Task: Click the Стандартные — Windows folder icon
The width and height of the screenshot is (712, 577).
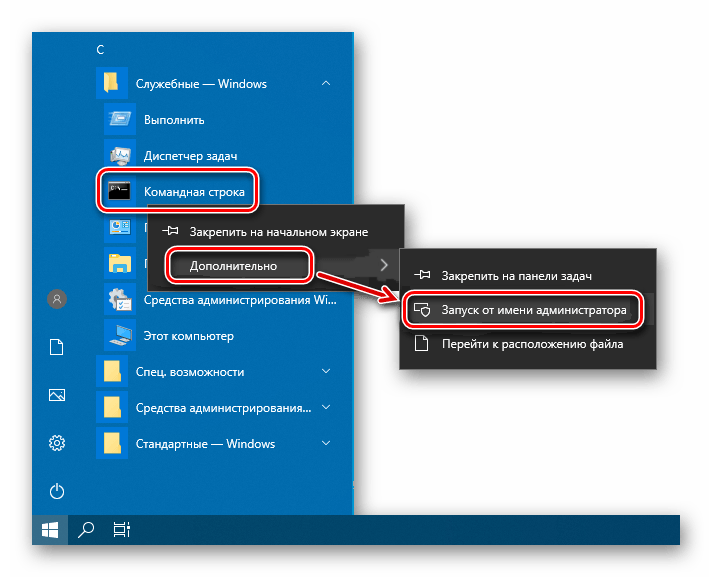Action: (112, 444)
